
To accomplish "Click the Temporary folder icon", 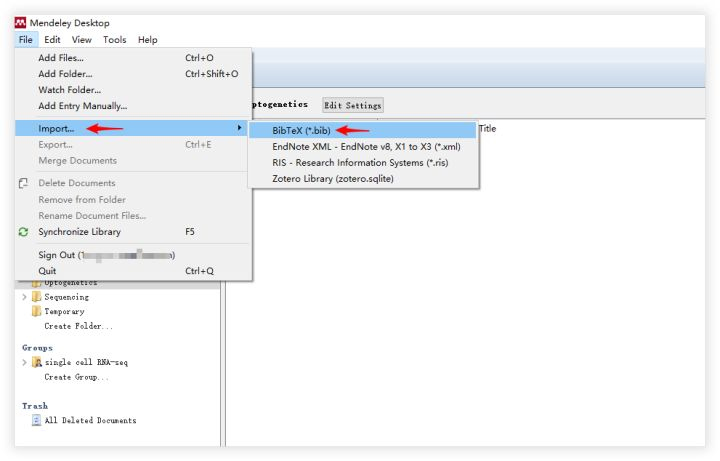I will 36,311.
